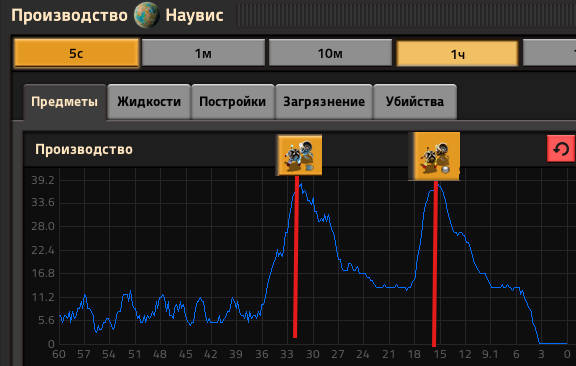The width and height of the screenshot is (576, 366).
Task: Click the 27 x-axis label
Action: 338,354
